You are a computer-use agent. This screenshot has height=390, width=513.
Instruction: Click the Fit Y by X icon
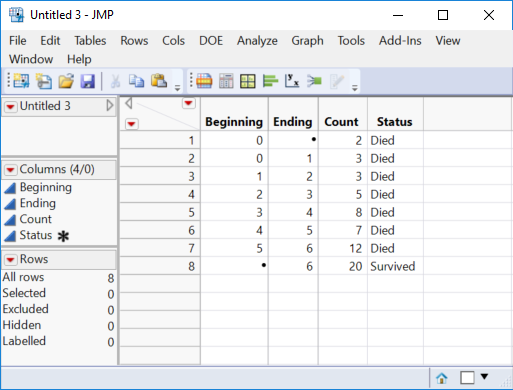click(x=292, y=81)
